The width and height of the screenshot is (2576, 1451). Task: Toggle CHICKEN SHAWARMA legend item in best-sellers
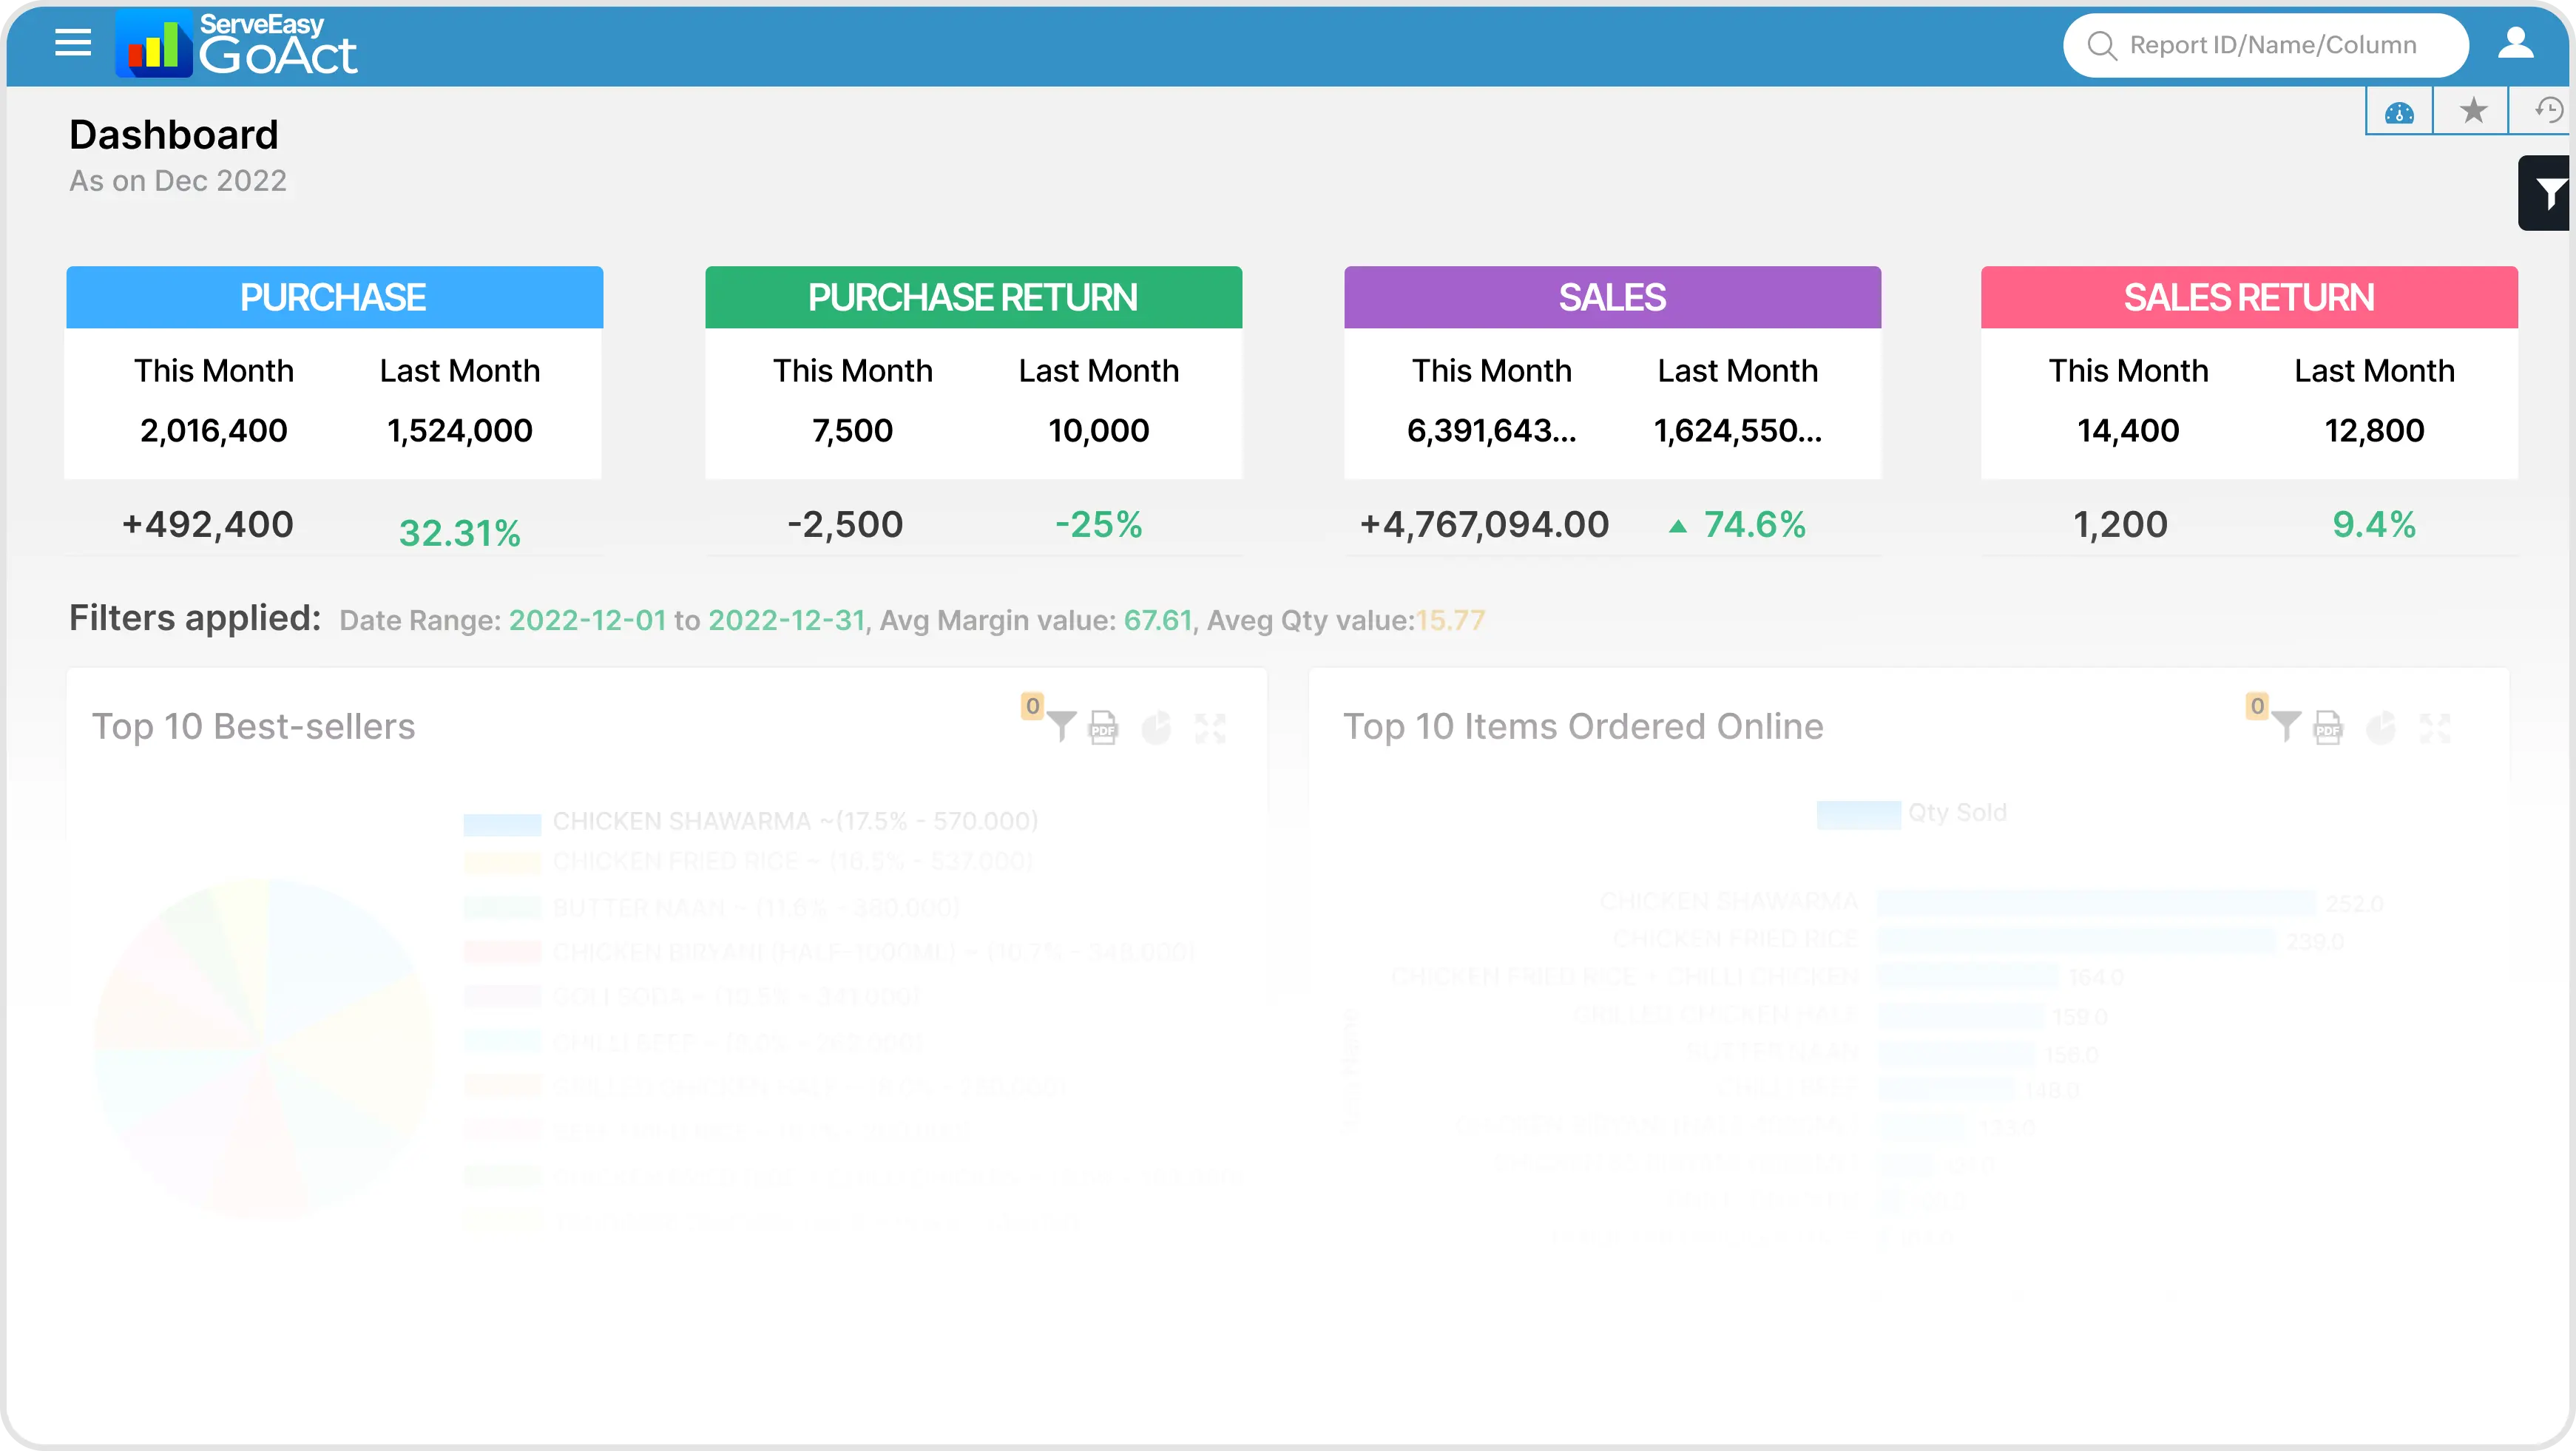point(795,821)
